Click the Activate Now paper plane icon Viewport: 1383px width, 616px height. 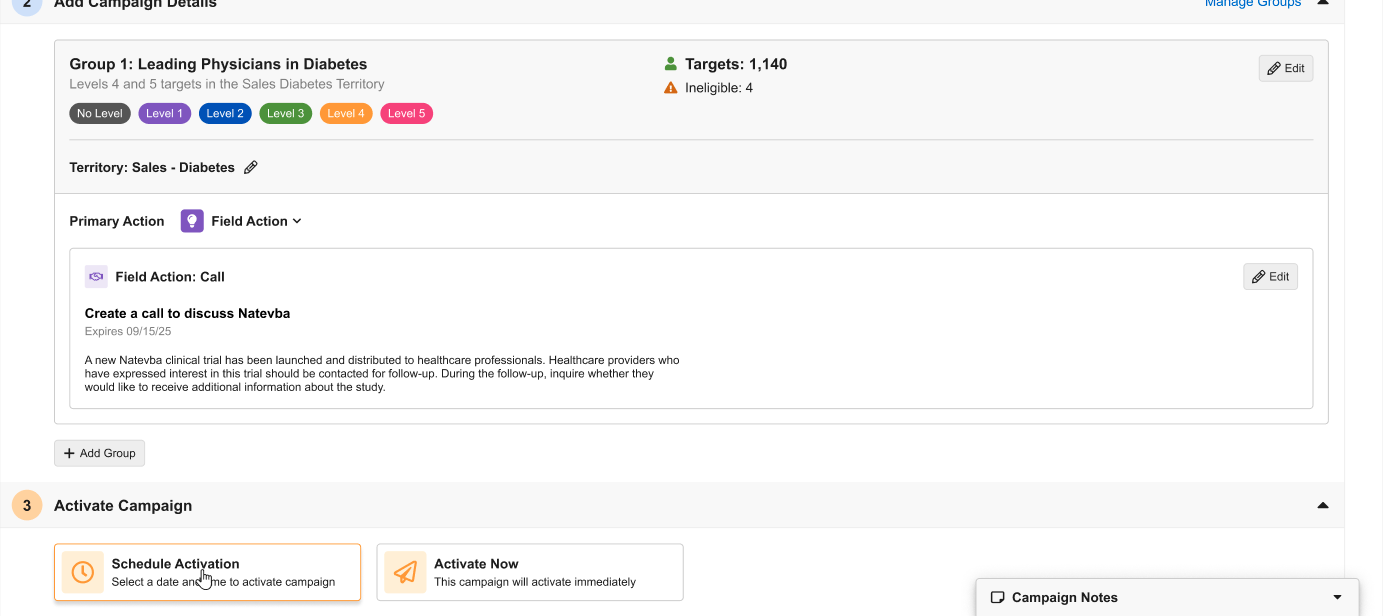click(405, 572)
